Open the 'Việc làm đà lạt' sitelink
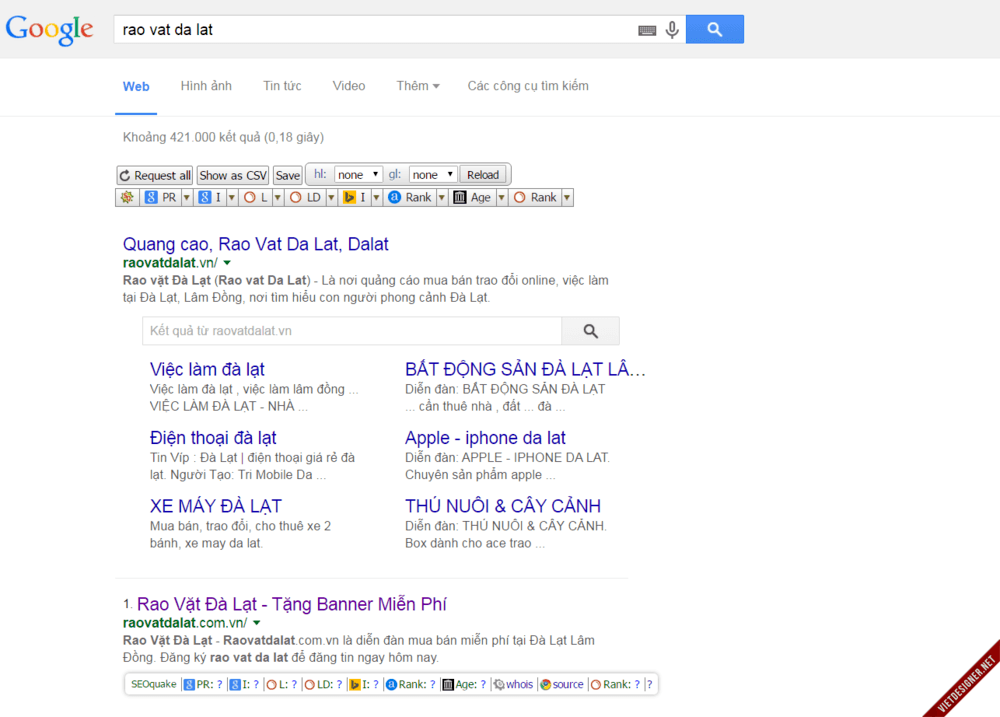Screen dimensions: 1000x717 (207, 369)
